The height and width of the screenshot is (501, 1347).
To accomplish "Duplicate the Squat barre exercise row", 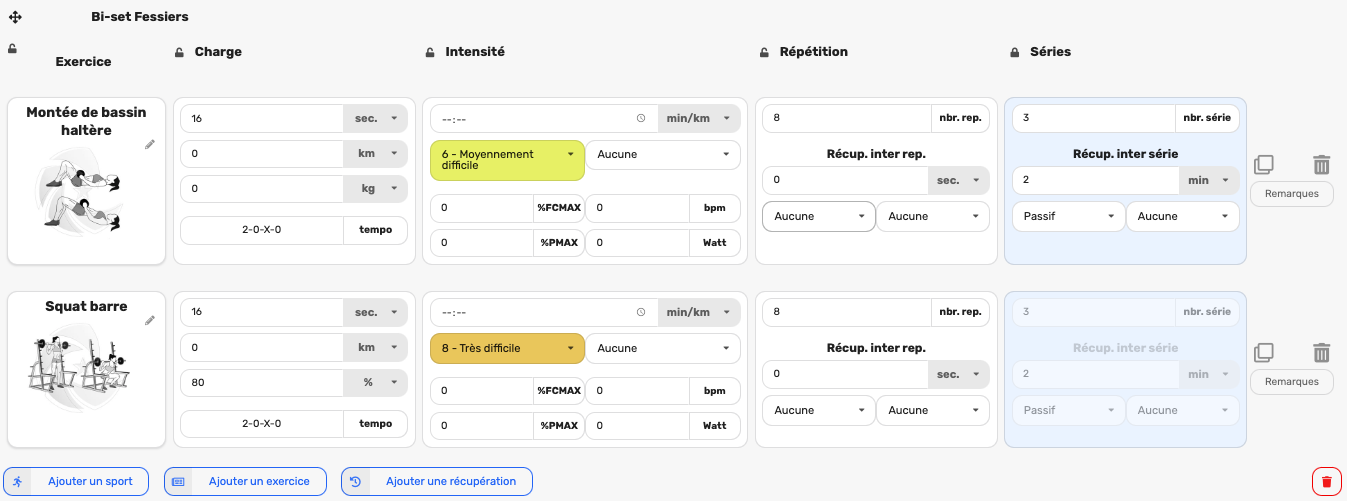I will [1264, 352].
